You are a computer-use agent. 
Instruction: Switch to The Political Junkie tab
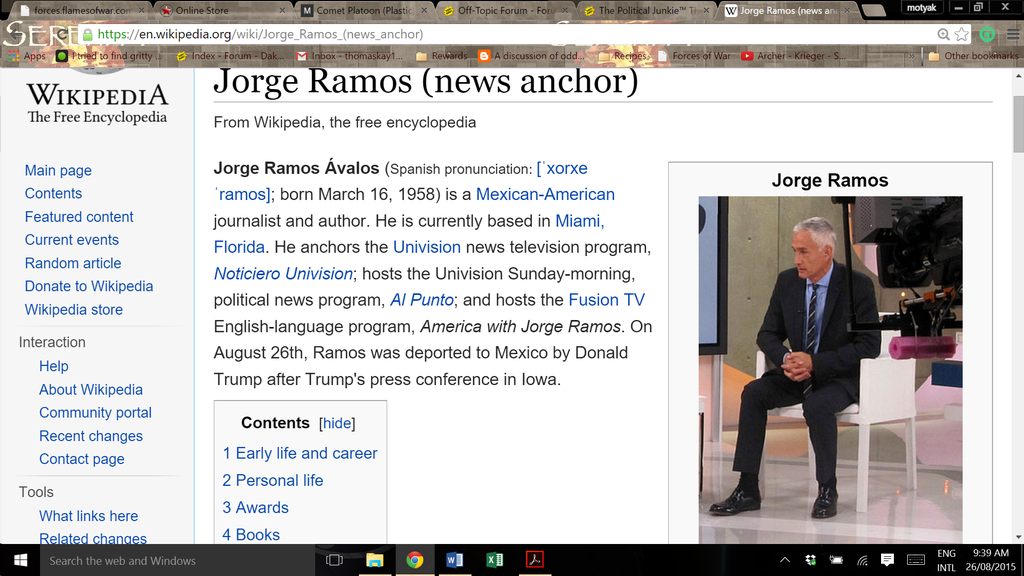point(648,10)
